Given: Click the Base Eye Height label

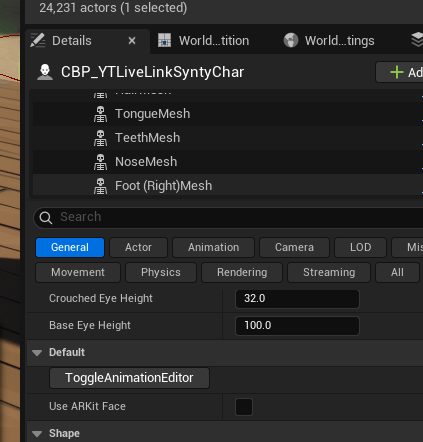Looking at the screenshot, I should [90, 325].
